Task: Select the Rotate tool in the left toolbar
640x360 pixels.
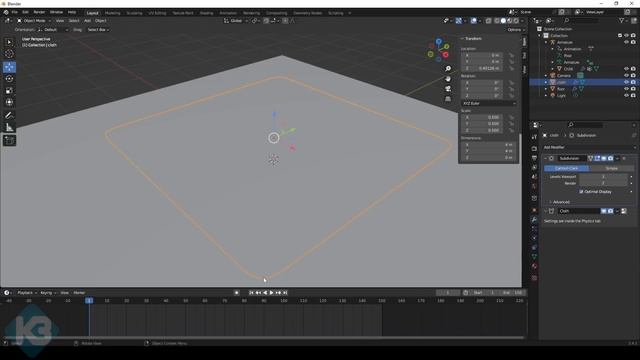Action: (9, 79)
